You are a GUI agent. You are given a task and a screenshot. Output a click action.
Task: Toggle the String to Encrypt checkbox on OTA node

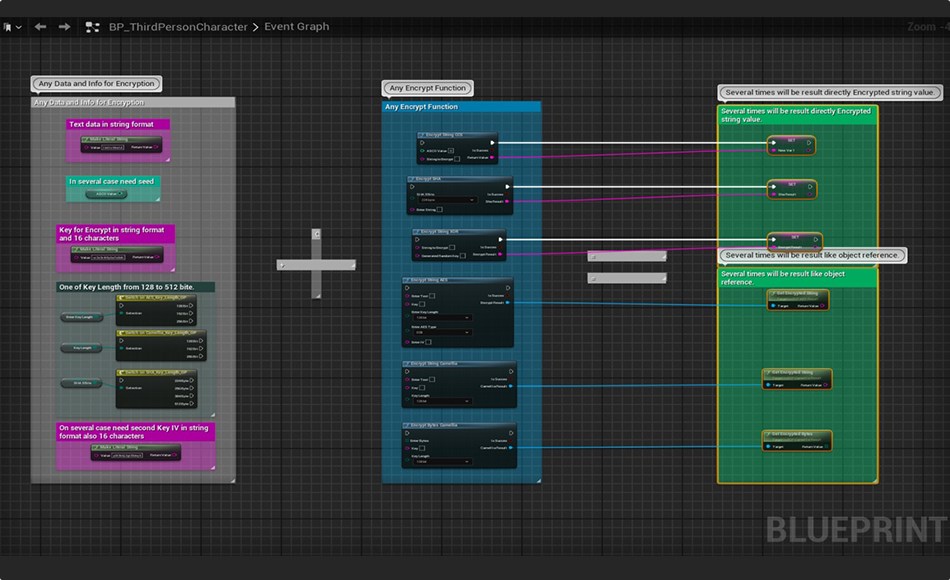click(457, 158)
